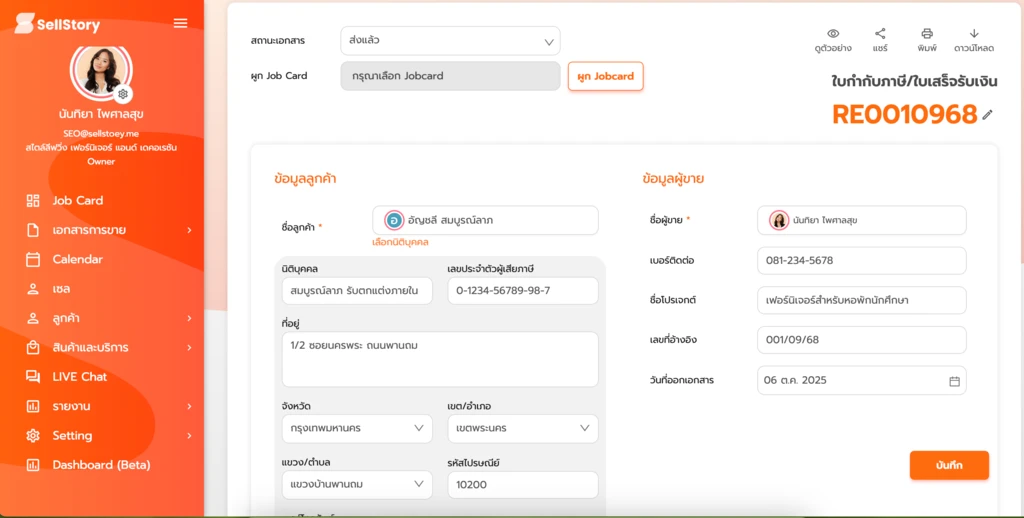
Task: Click the orange บันทึก save button
Action: pos(948,466)
